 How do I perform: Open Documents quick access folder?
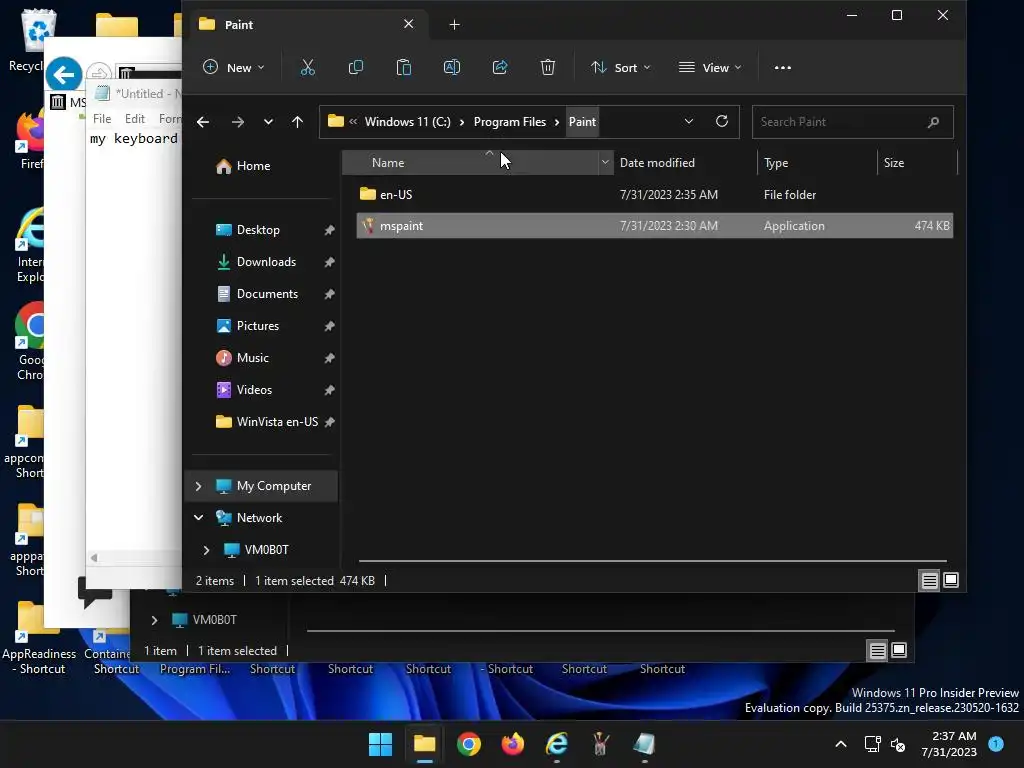click(x=267, y=294)
